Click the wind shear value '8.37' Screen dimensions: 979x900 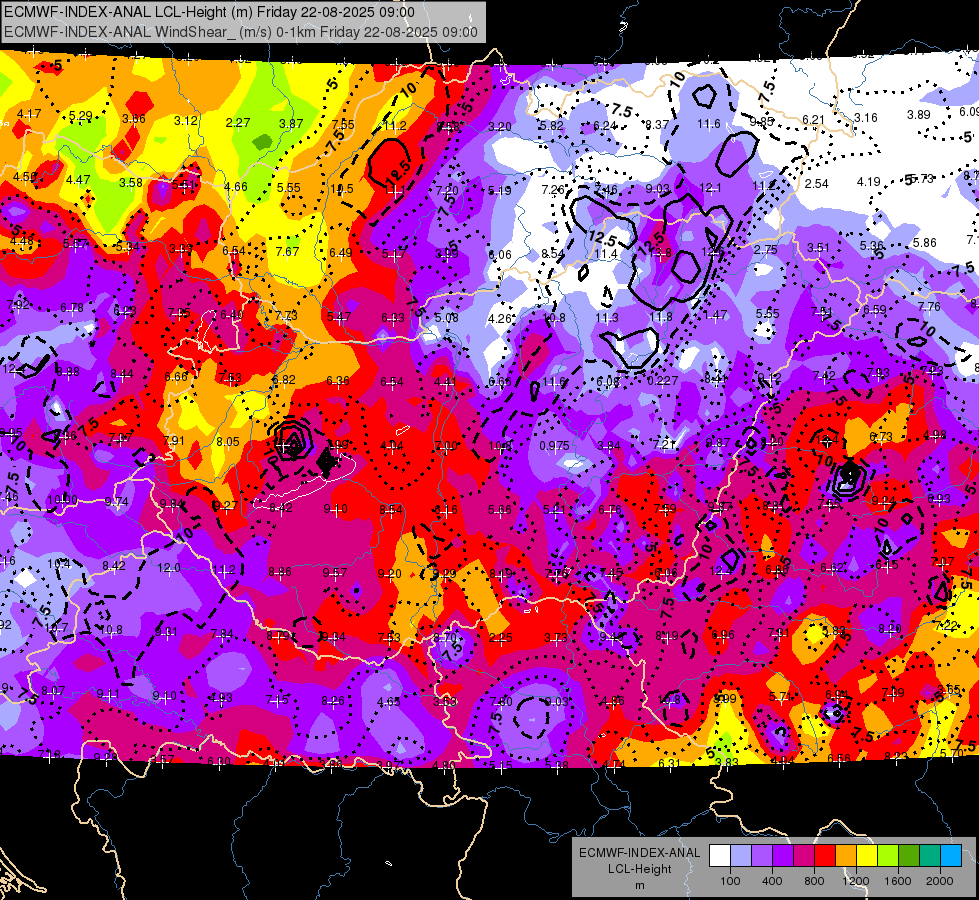click(x=657, y=125)
